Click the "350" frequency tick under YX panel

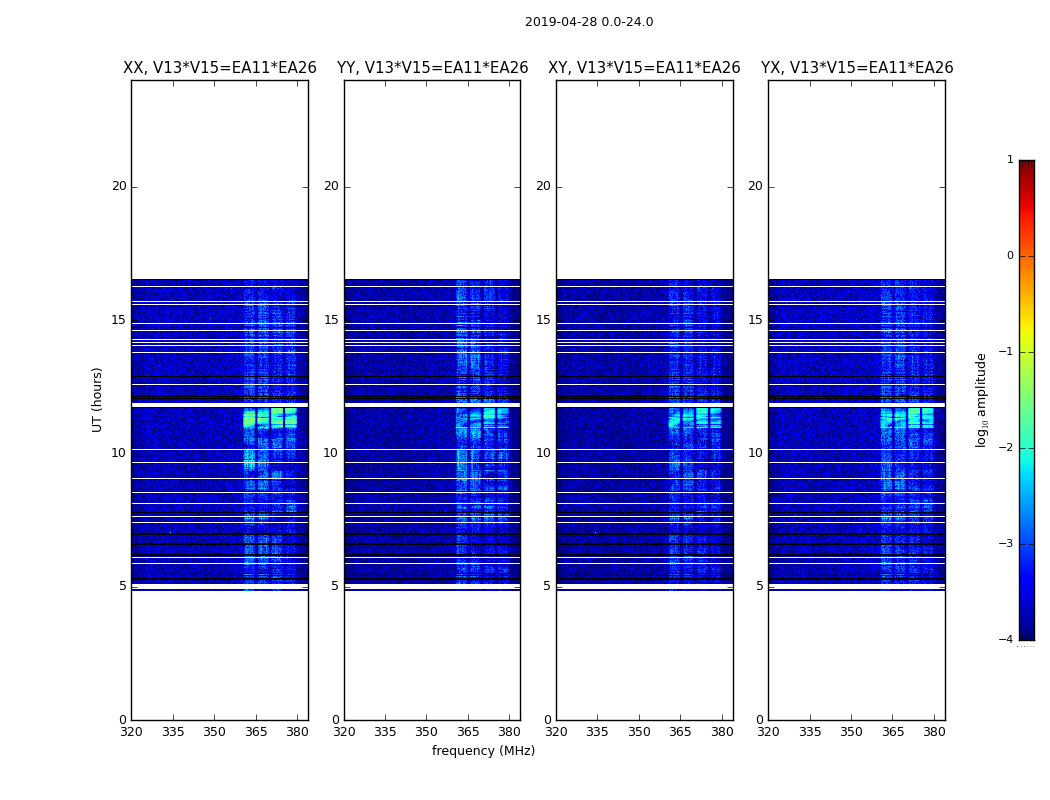point(851,732)
